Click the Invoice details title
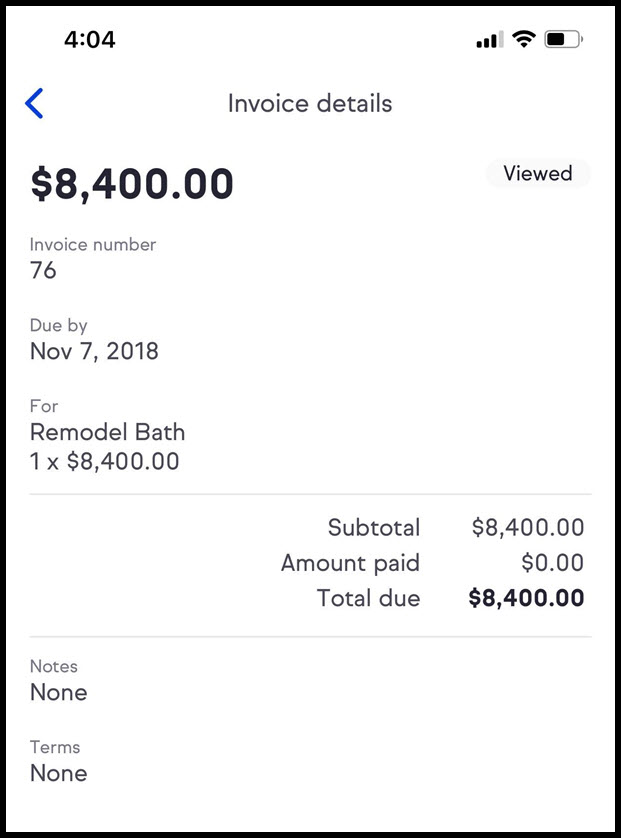Viewport: 621px width, 838px height. point(310,103)
